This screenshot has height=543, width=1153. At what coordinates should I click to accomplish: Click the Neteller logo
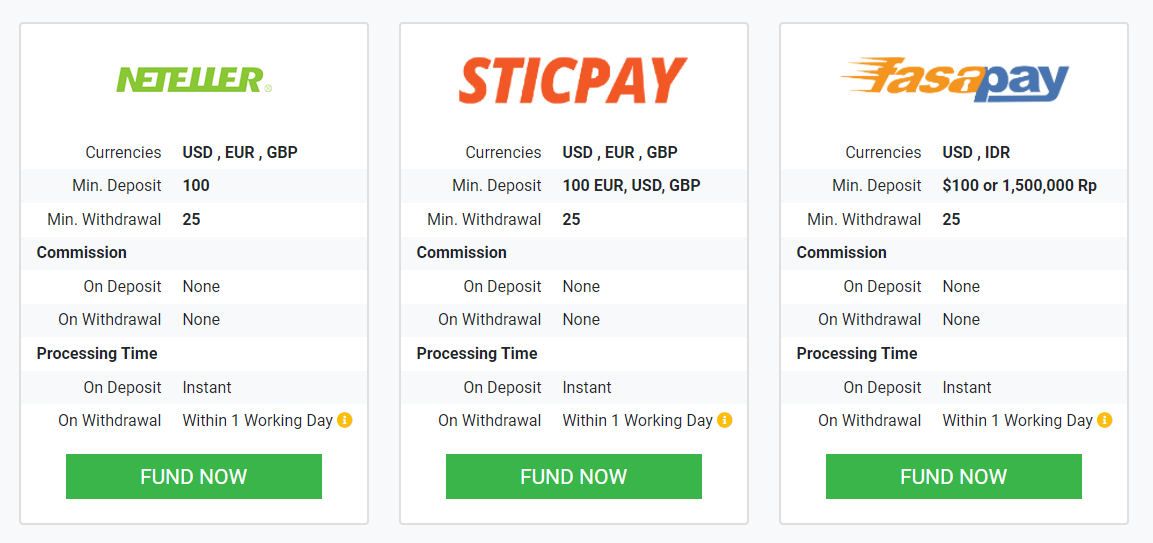coord(194,80)
